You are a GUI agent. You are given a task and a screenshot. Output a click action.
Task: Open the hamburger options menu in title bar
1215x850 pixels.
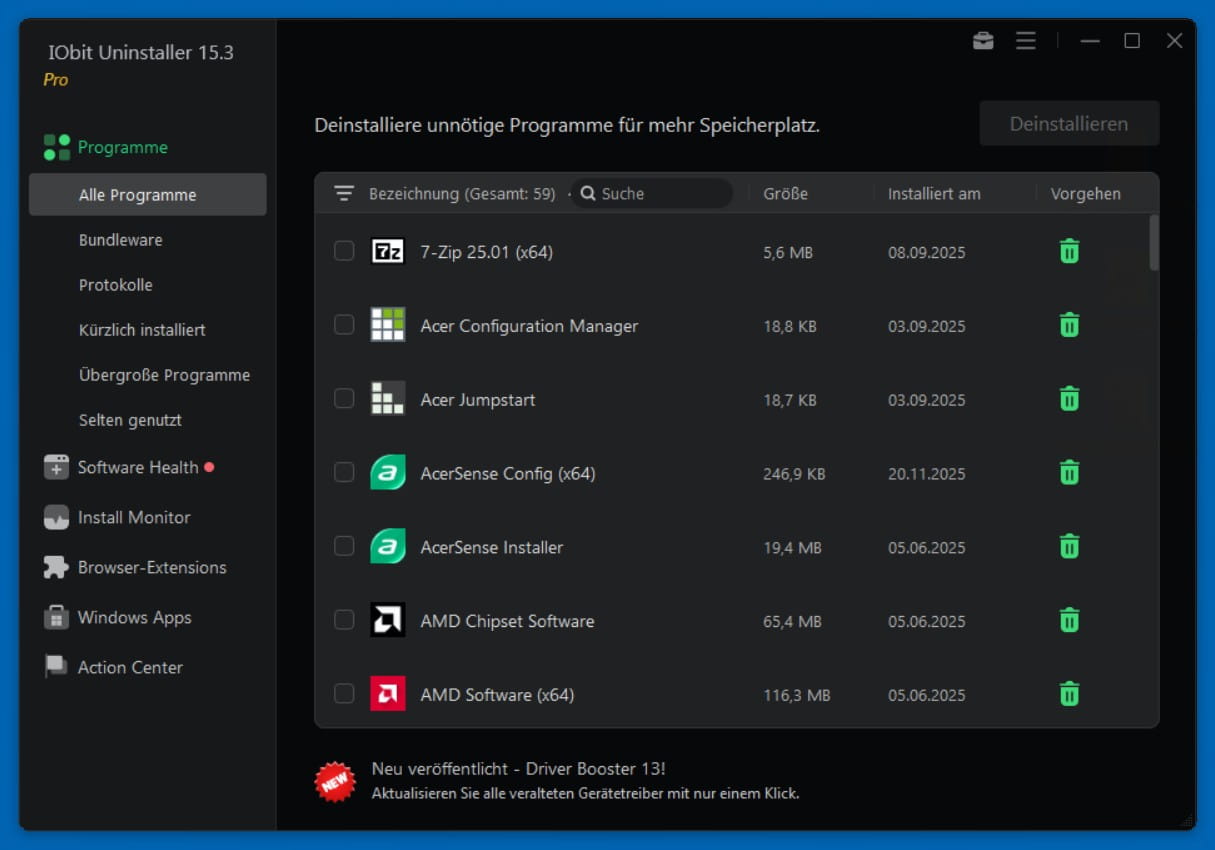[x=1025, y=41]
